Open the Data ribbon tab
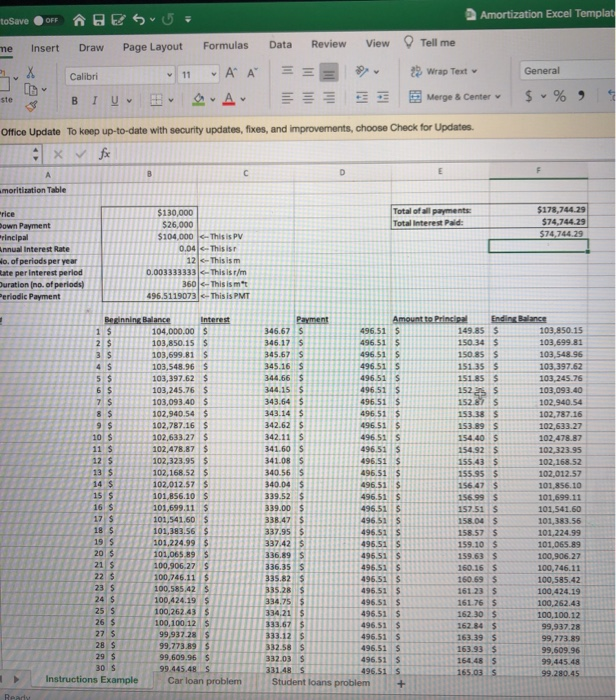Viewport: 616px width, 700px height. coord(280,45)
